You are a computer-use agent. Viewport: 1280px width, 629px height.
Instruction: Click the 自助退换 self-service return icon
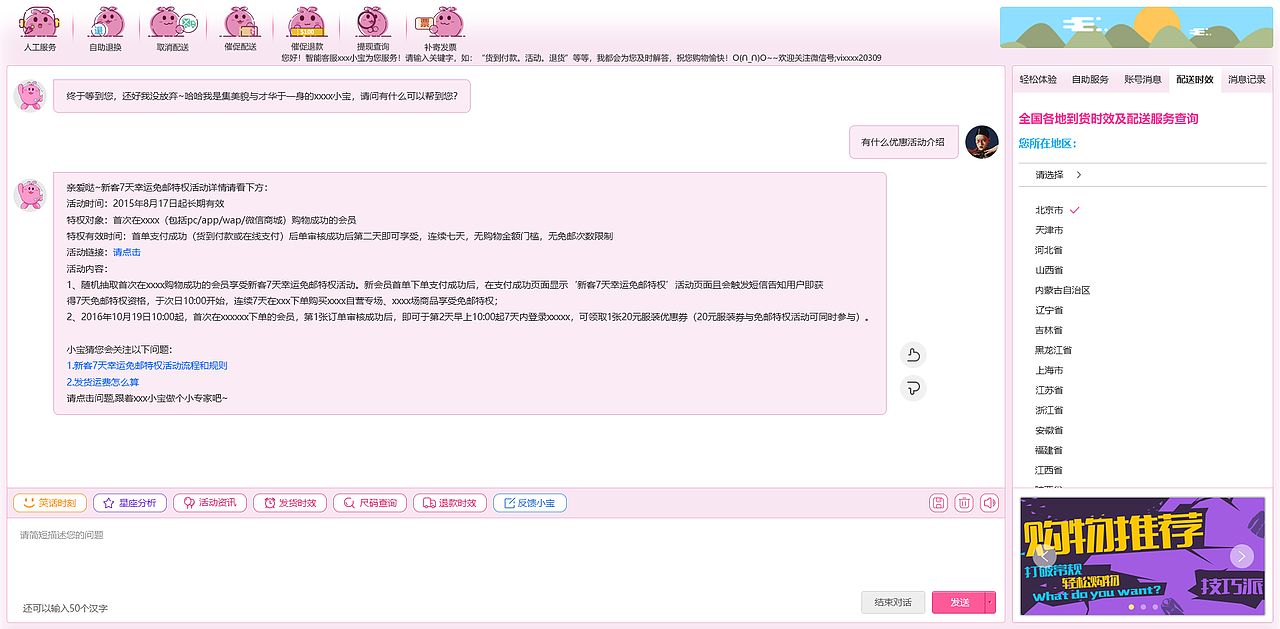pyautogui.click(x=105, y=25)
